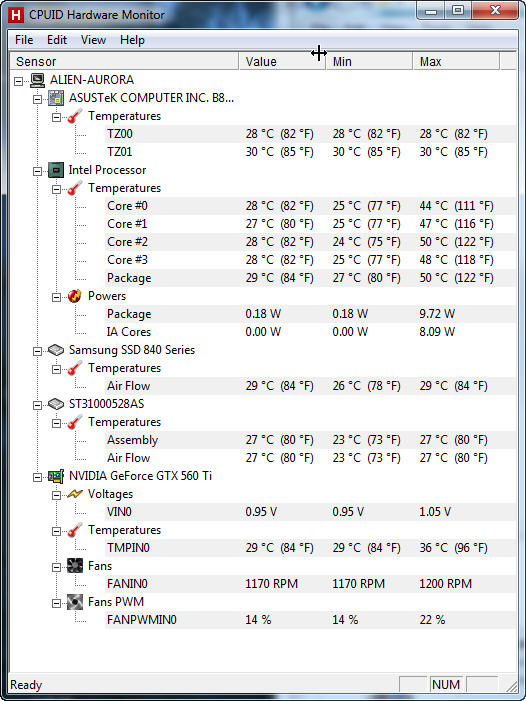Image resolution: width=526 pixels, height=701 pixels.
Task: Collapse the Fans group above FANIN0
Action: (x=56, y=567)
